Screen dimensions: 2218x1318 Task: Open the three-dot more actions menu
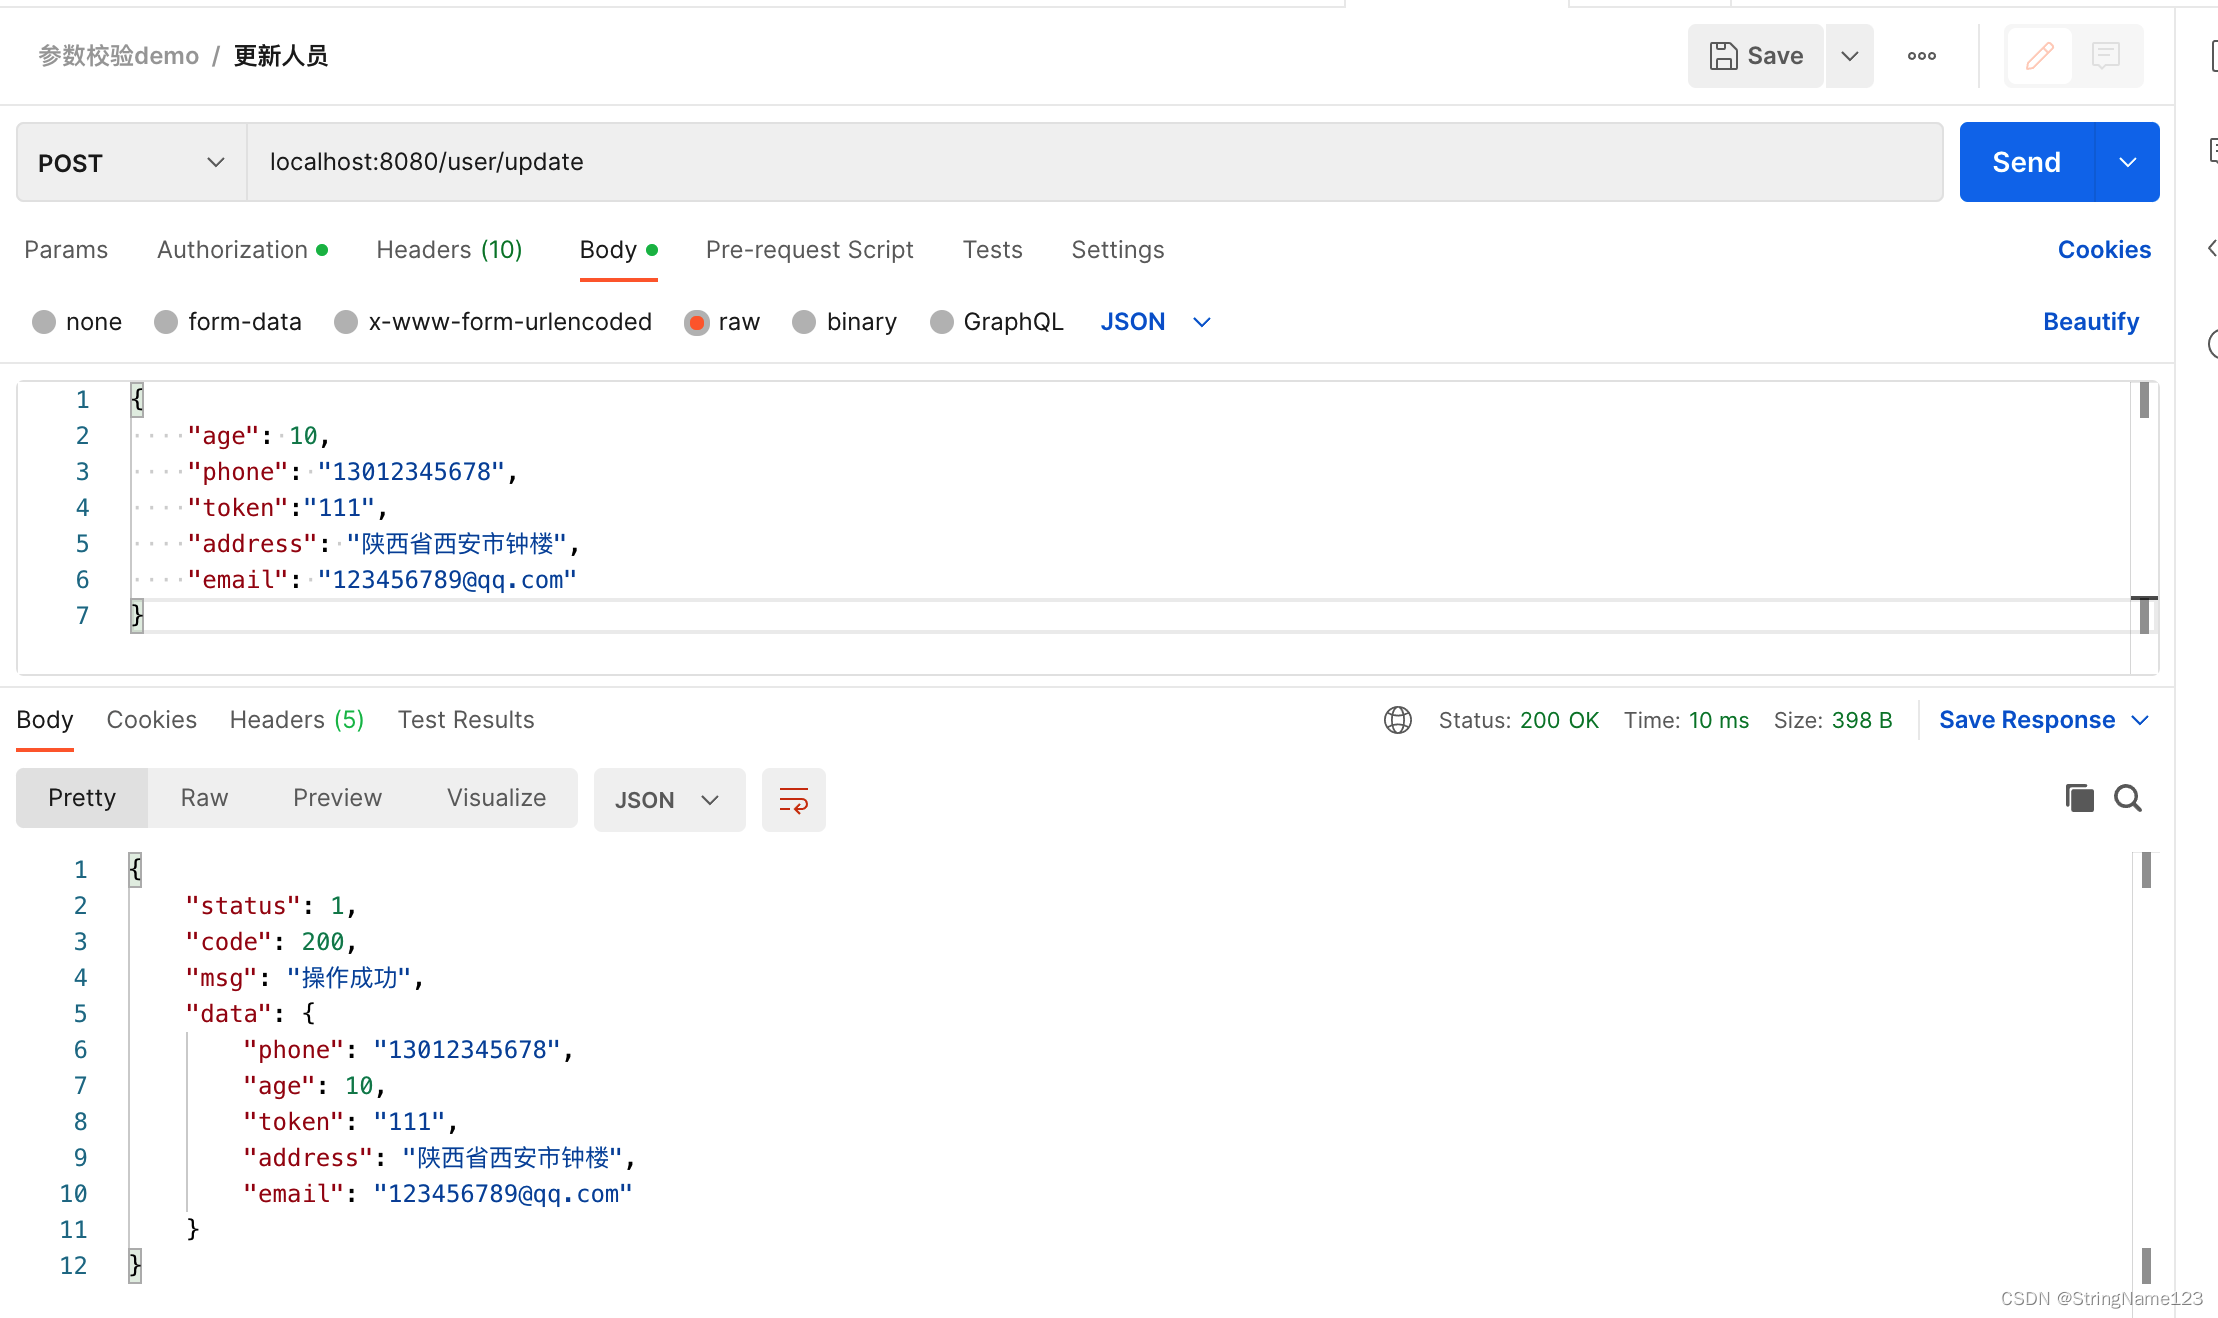click(x=1921, y=56)
